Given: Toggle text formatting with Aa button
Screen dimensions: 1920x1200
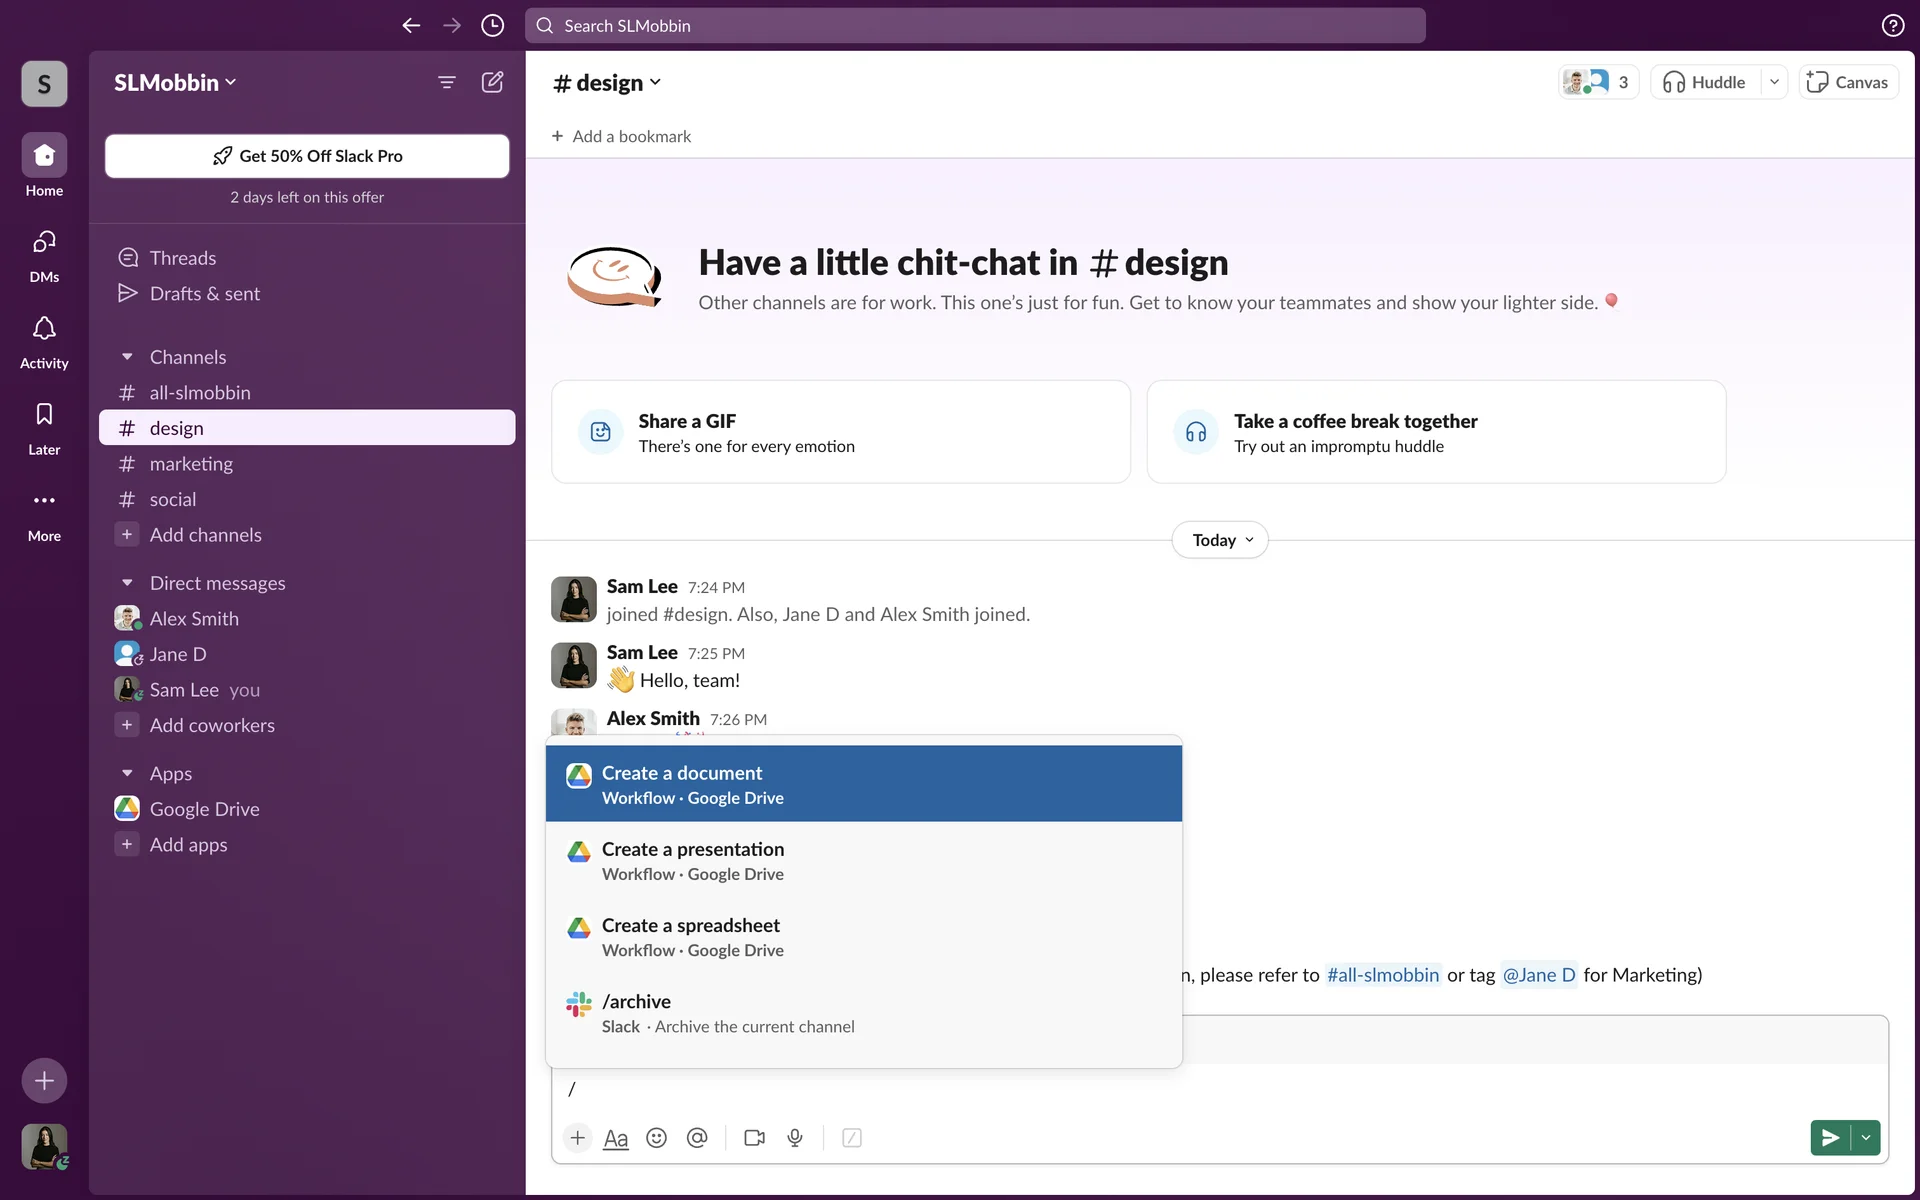Looking at the screenshot, I should [x=616, y=1138].
